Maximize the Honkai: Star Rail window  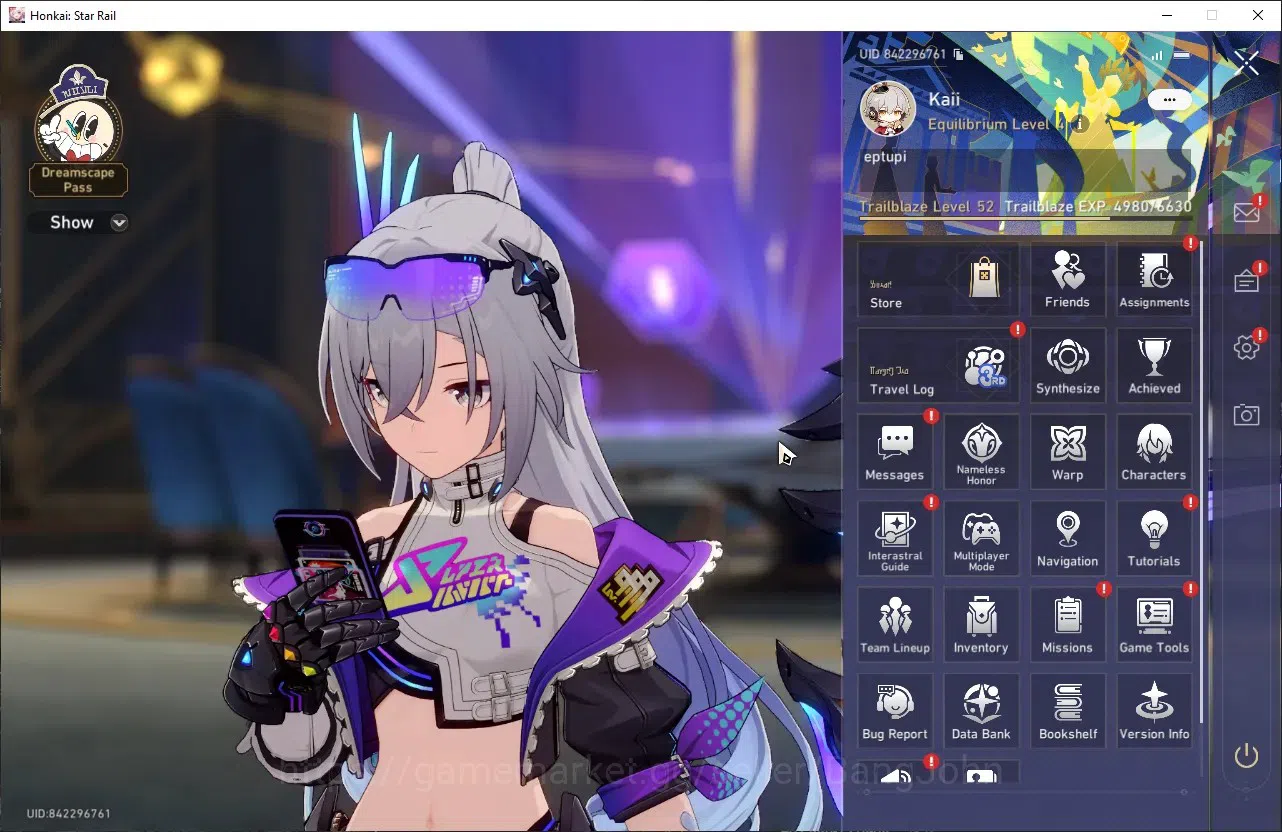click(1212, 15)
